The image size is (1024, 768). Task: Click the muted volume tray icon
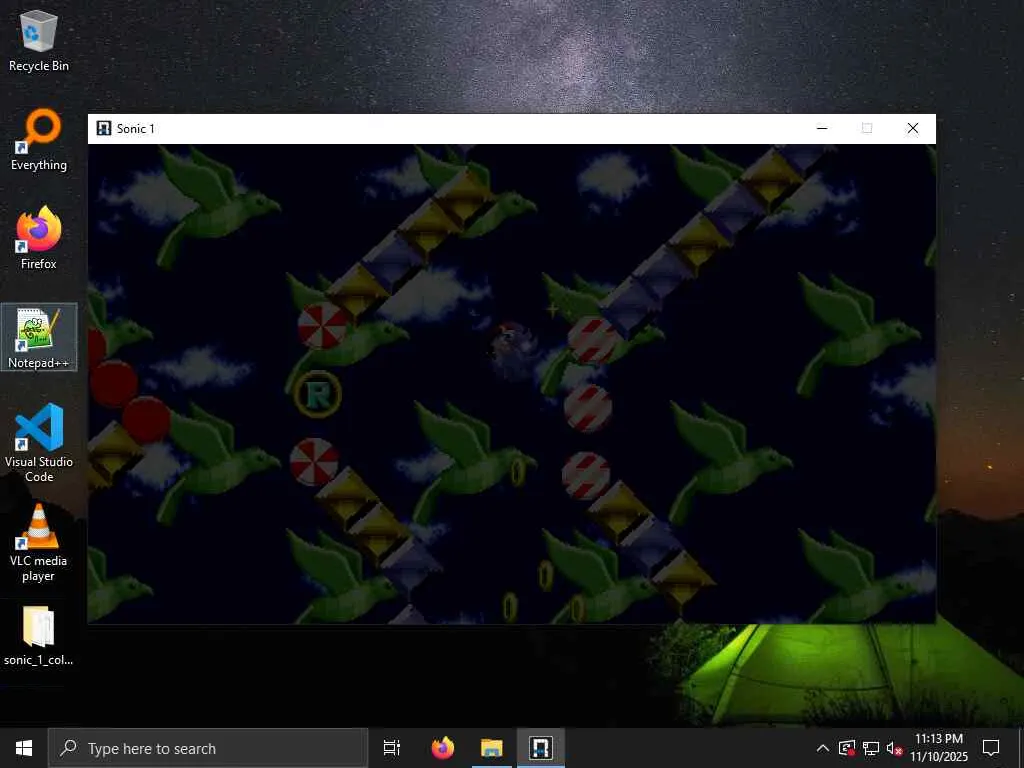[894, 748]
